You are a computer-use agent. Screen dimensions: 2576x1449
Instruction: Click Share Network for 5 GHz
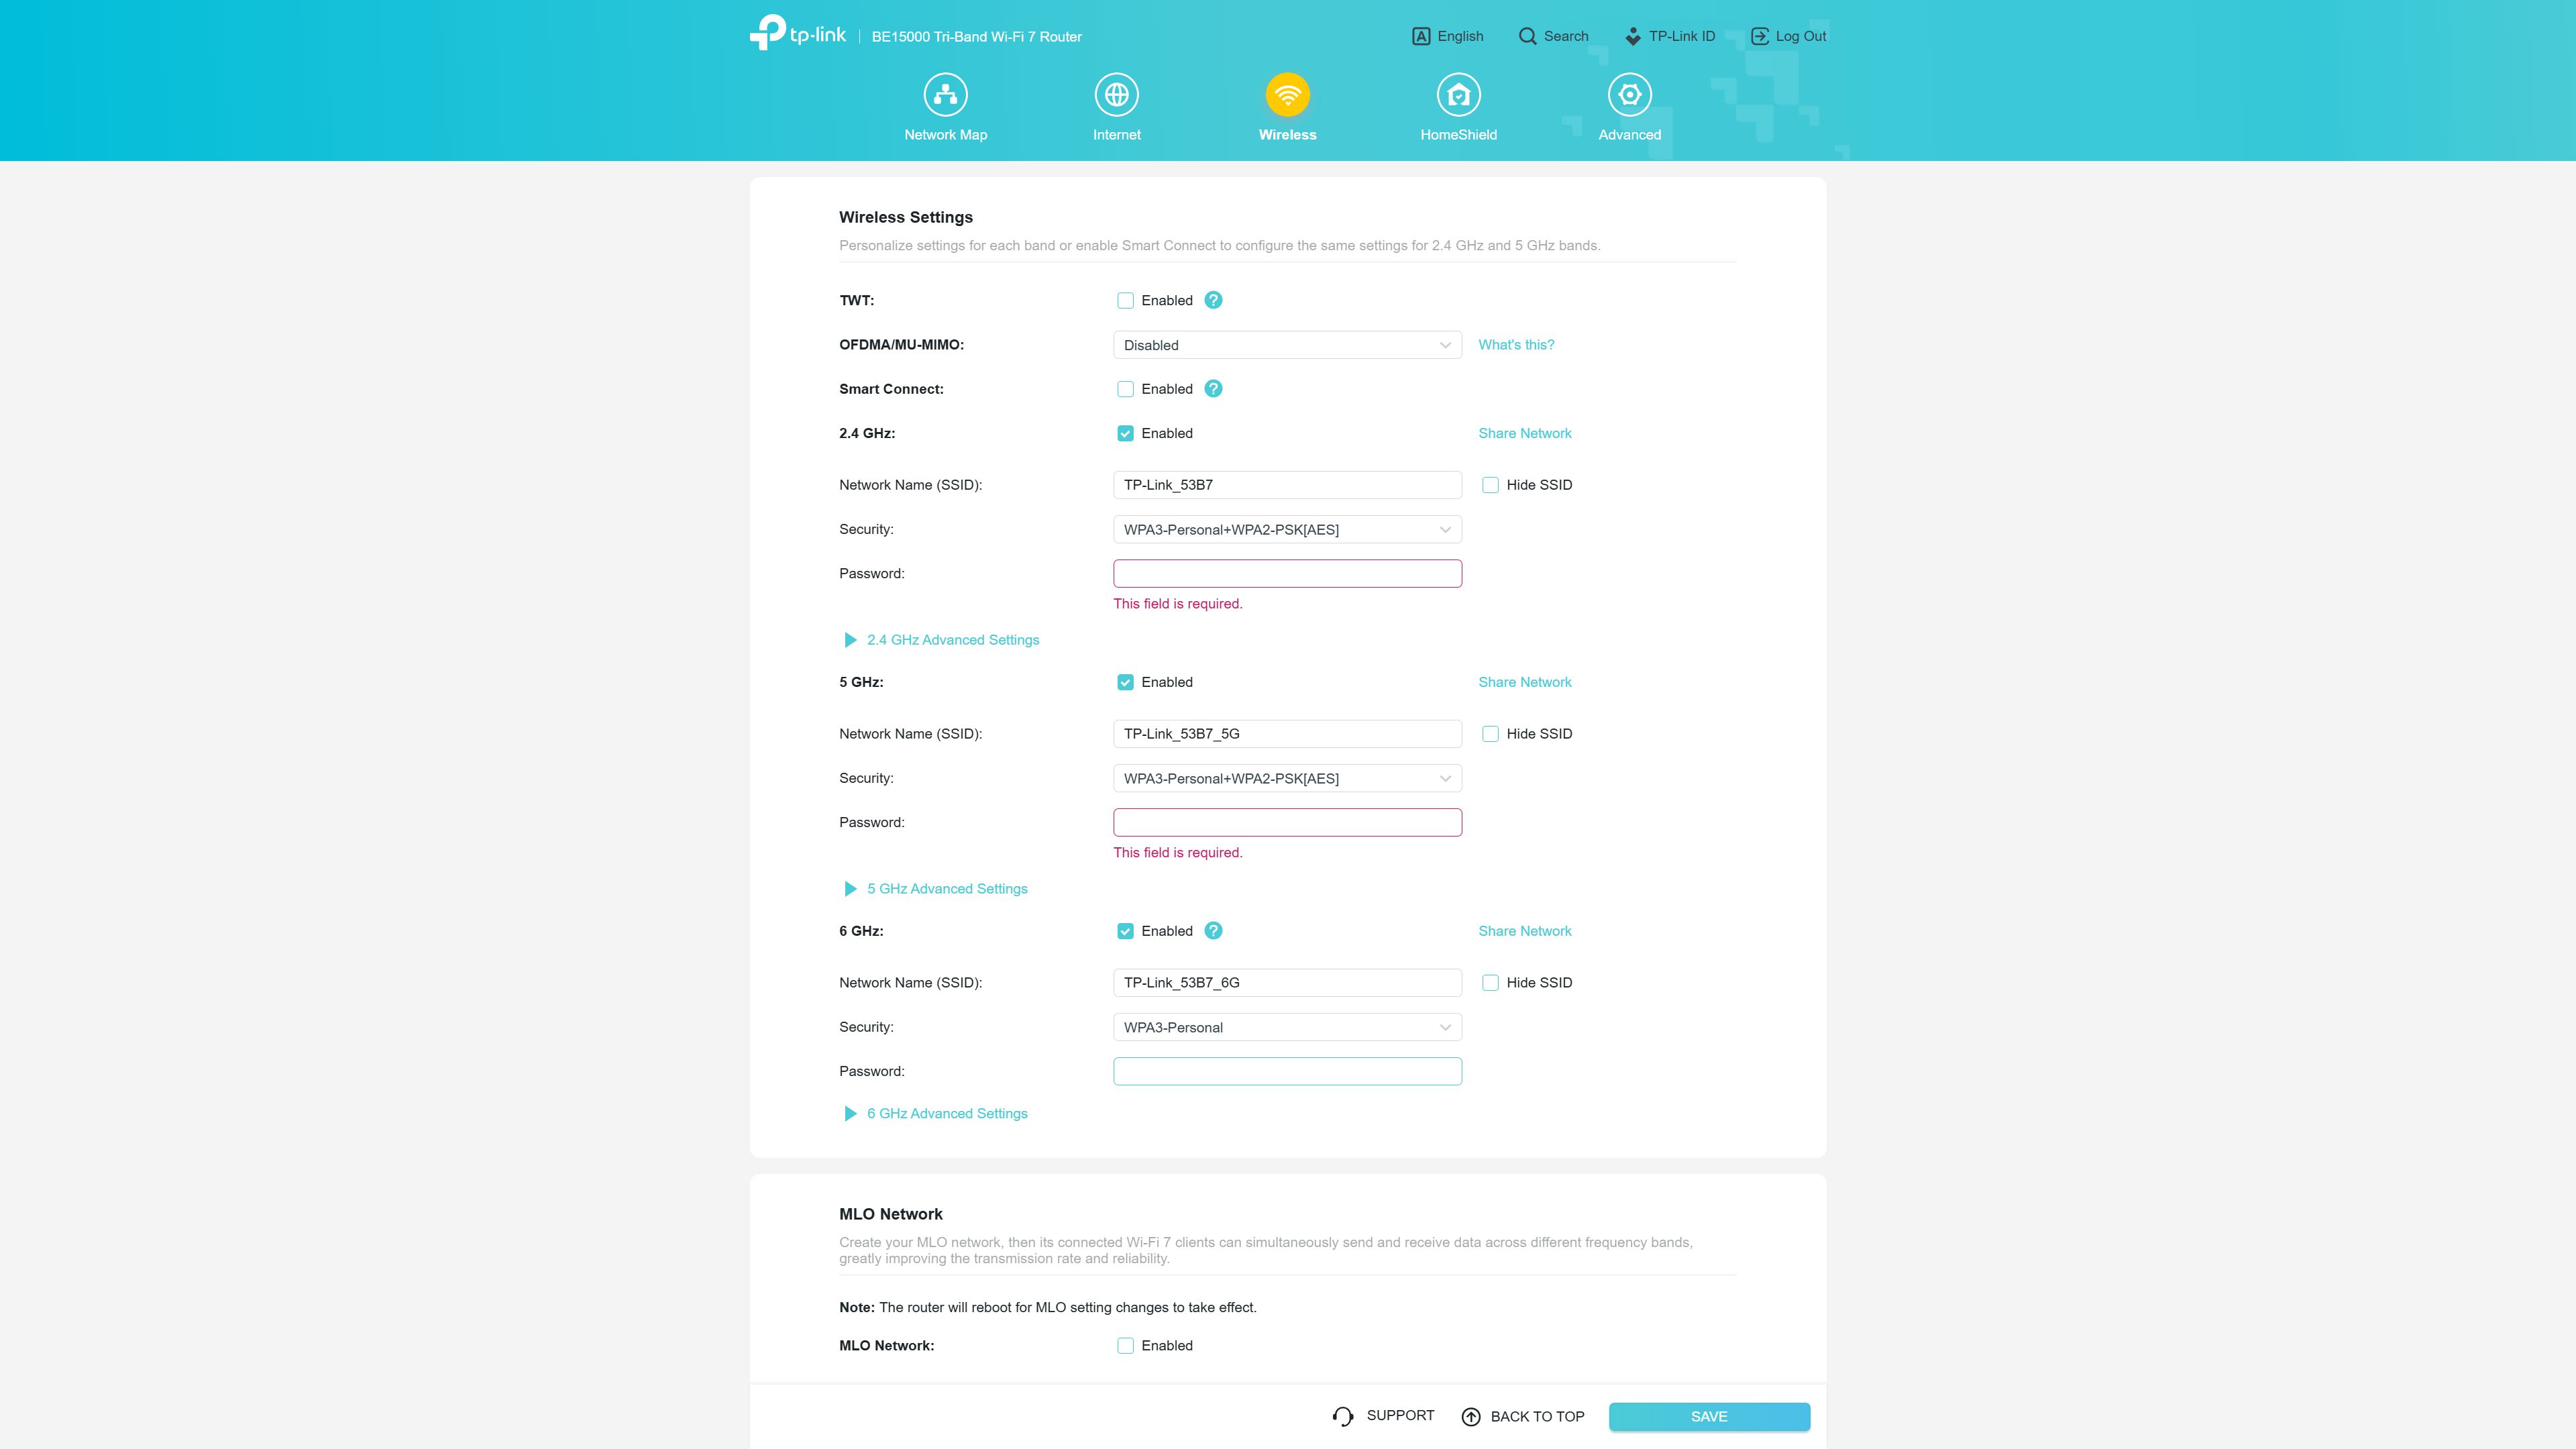click(x=1525, y=682)
